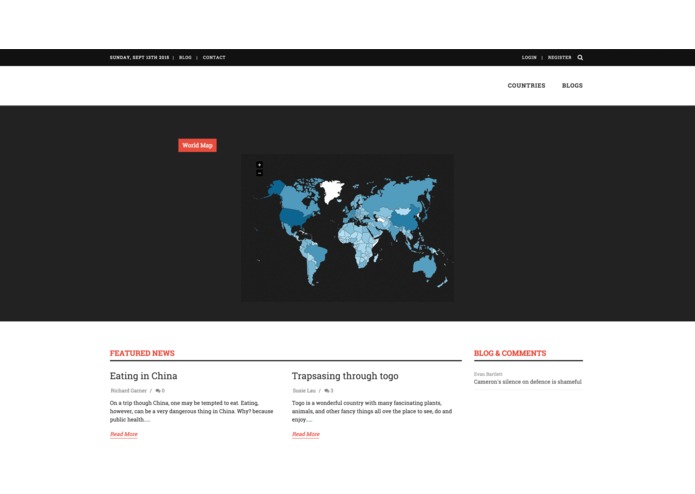Viewport: 695px width, 494px height.
Task: Click the BLOG & COMMENTS heading
Action: pyautogui.click(x=510, y=353)
